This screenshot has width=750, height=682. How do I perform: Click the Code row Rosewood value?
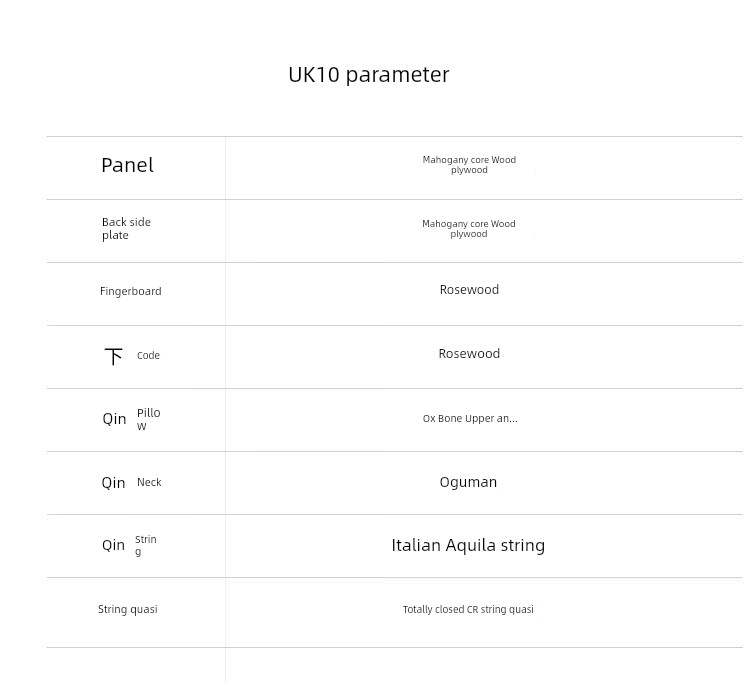(469, 354)
